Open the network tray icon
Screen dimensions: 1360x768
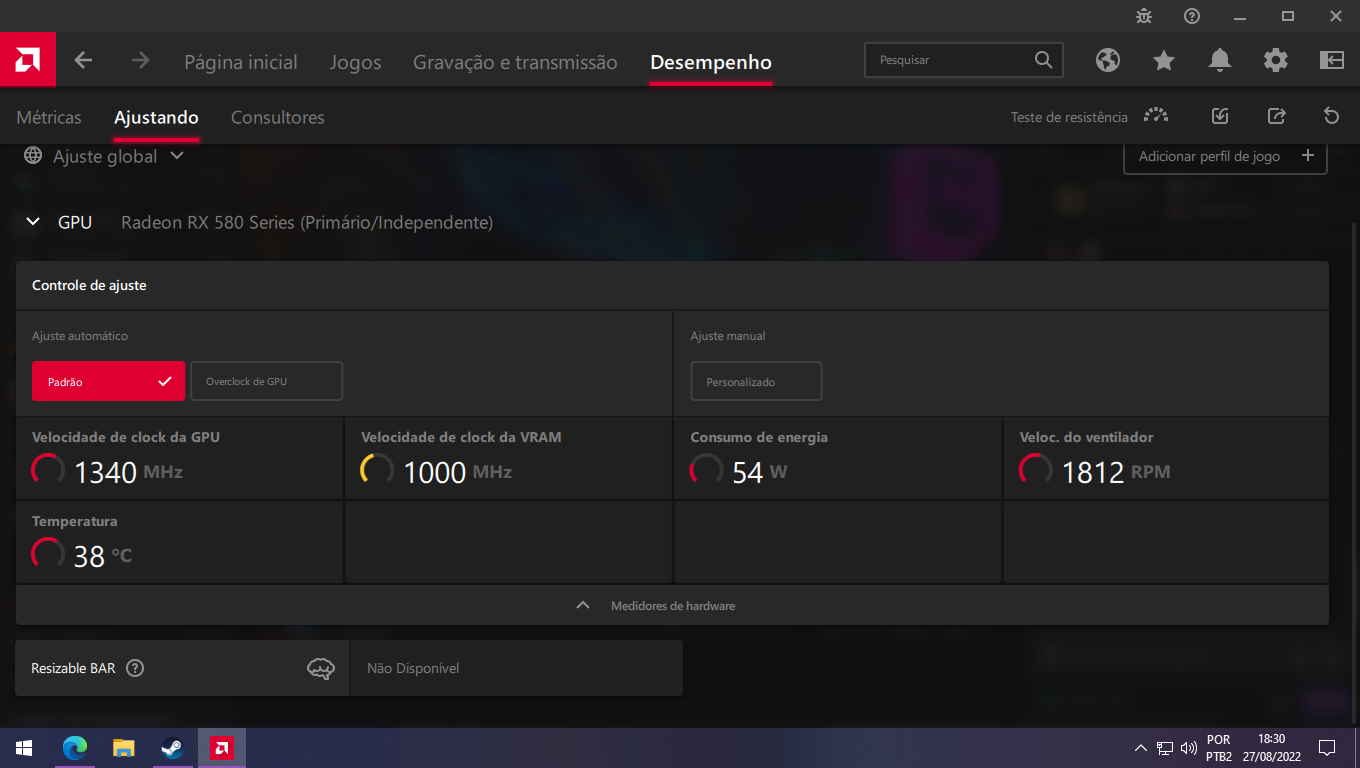[x=1165, y=748]
